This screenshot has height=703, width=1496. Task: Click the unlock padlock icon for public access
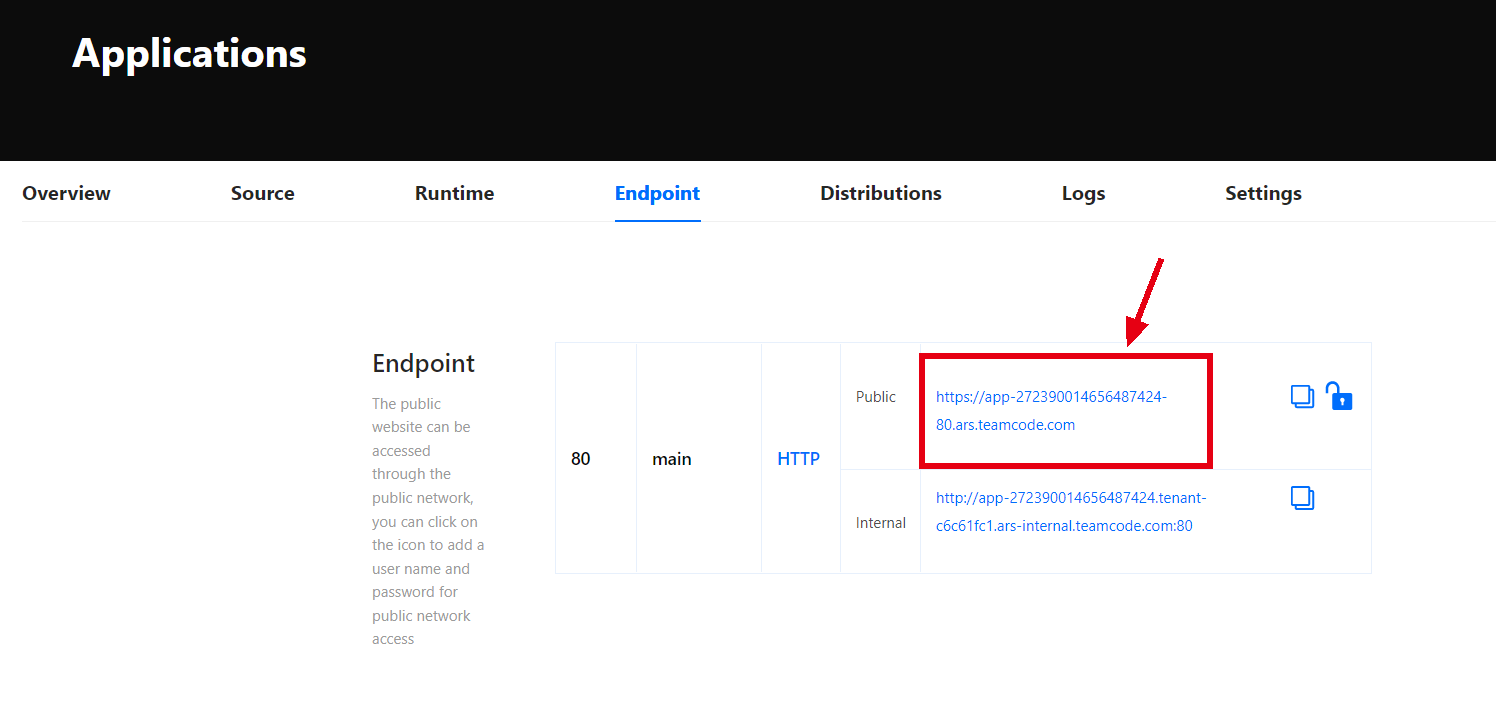(x=1339, y=396)
